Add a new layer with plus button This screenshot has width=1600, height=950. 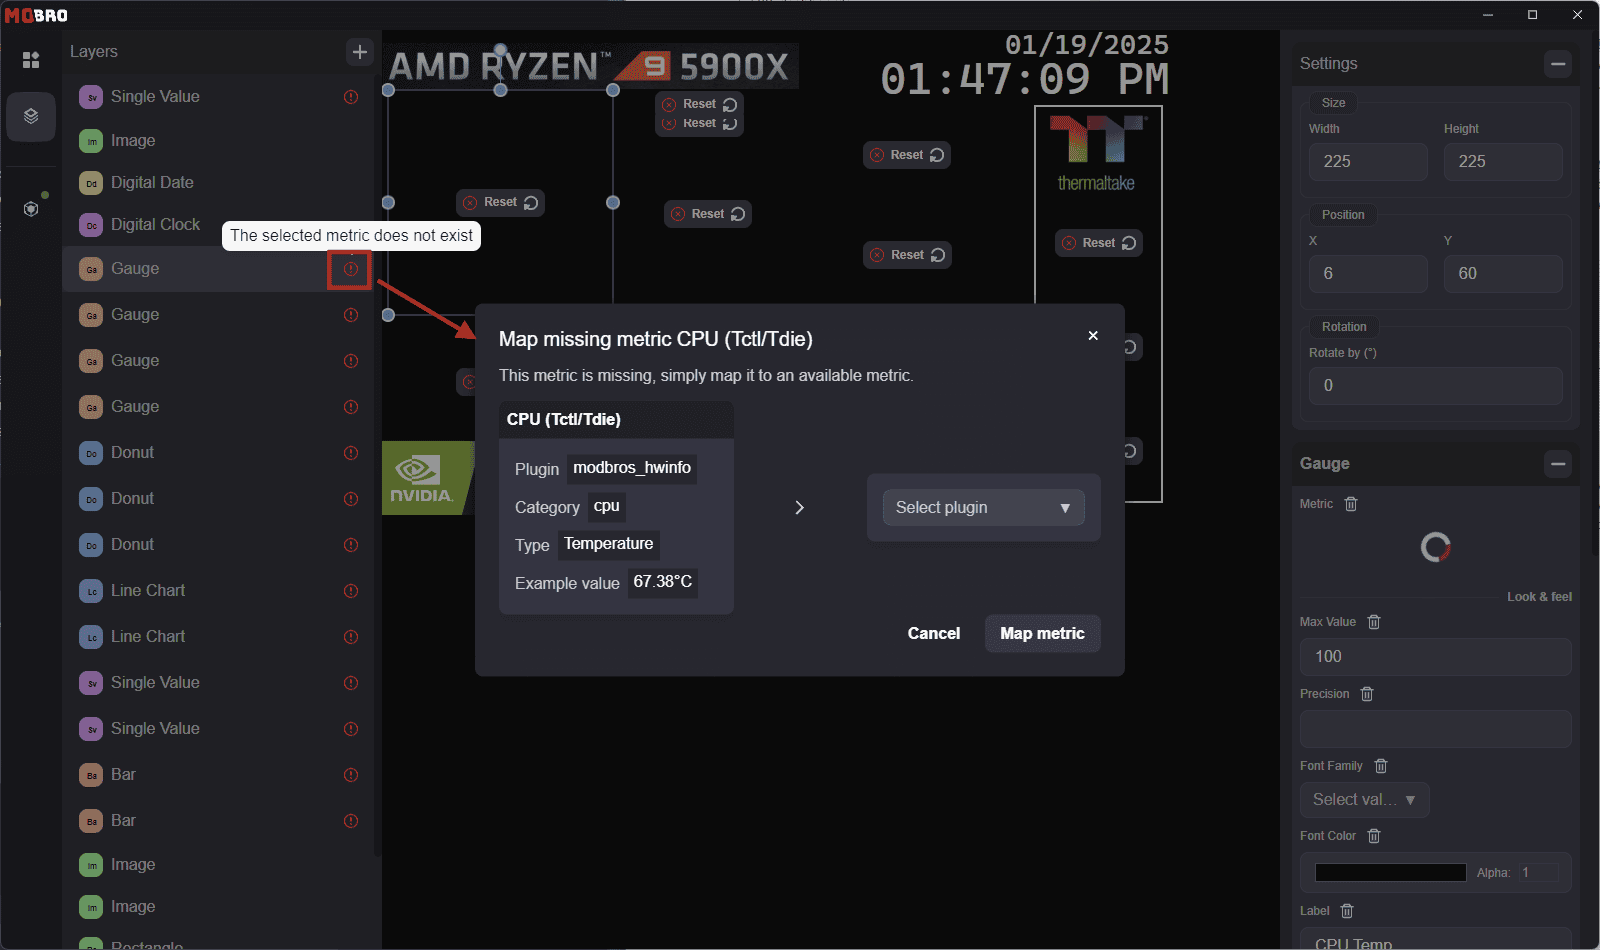[360, 52]
